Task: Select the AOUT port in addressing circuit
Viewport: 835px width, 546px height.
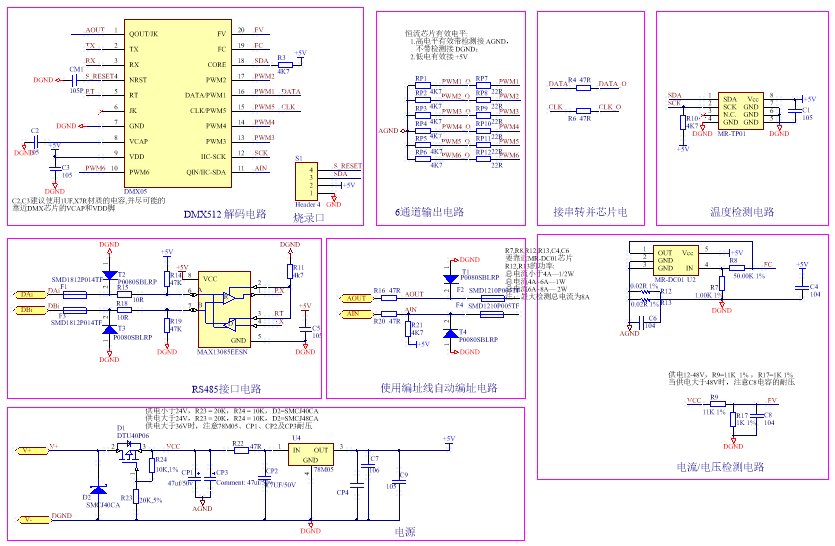Action: pyautogui.click(x=356, y=297)
